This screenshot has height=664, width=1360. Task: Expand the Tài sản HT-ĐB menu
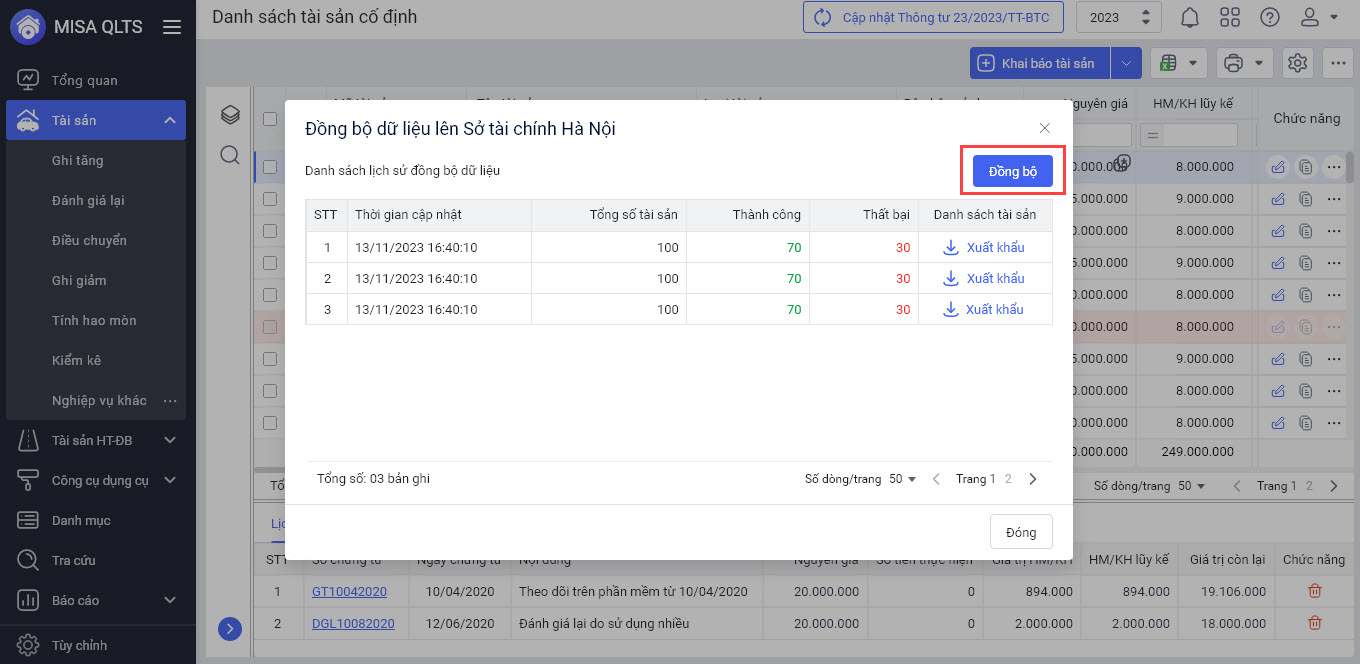169,440
